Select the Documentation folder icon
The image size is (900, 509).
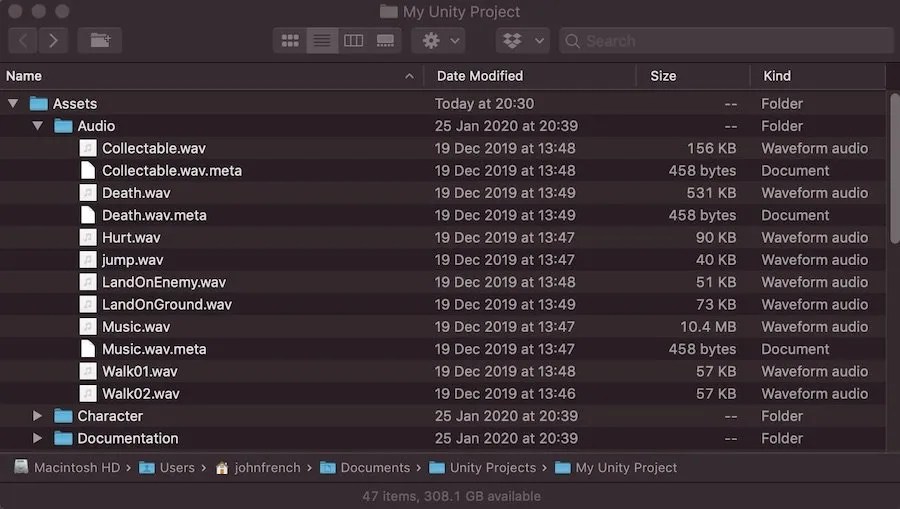63,438
